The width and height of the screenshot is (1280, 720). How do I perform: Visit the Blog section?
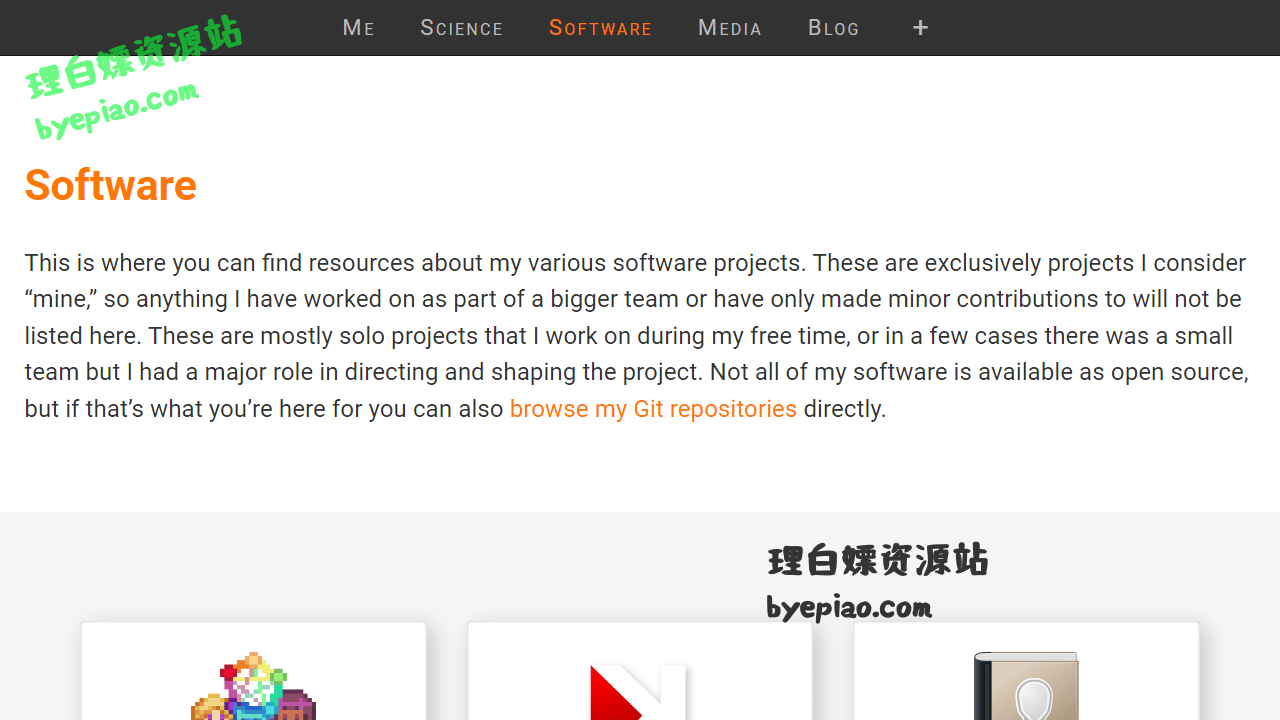coord(833,28)
